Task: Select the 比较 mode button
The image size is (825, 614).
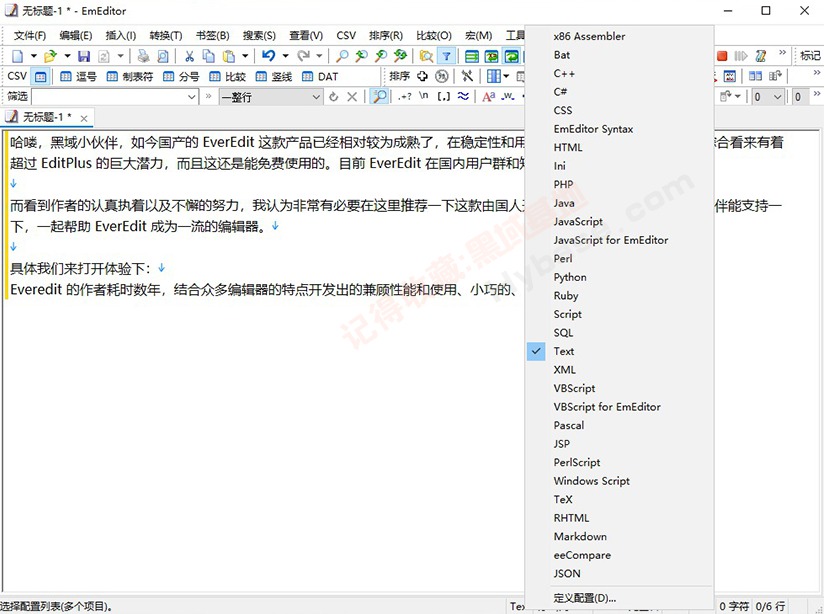Action: coord(227,77)
